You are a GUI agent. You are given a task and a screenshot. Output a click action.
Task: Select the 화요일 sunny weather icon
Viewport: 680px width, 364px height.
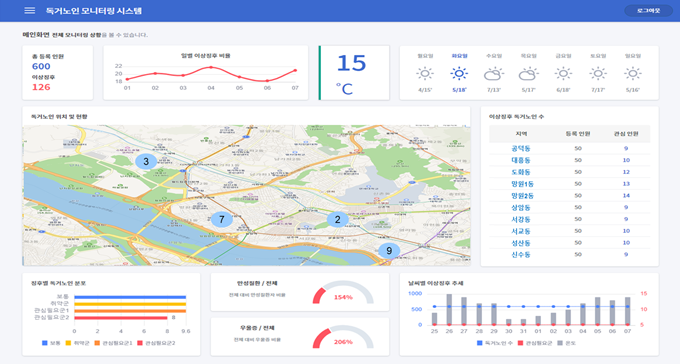click(x=459, y=74)
